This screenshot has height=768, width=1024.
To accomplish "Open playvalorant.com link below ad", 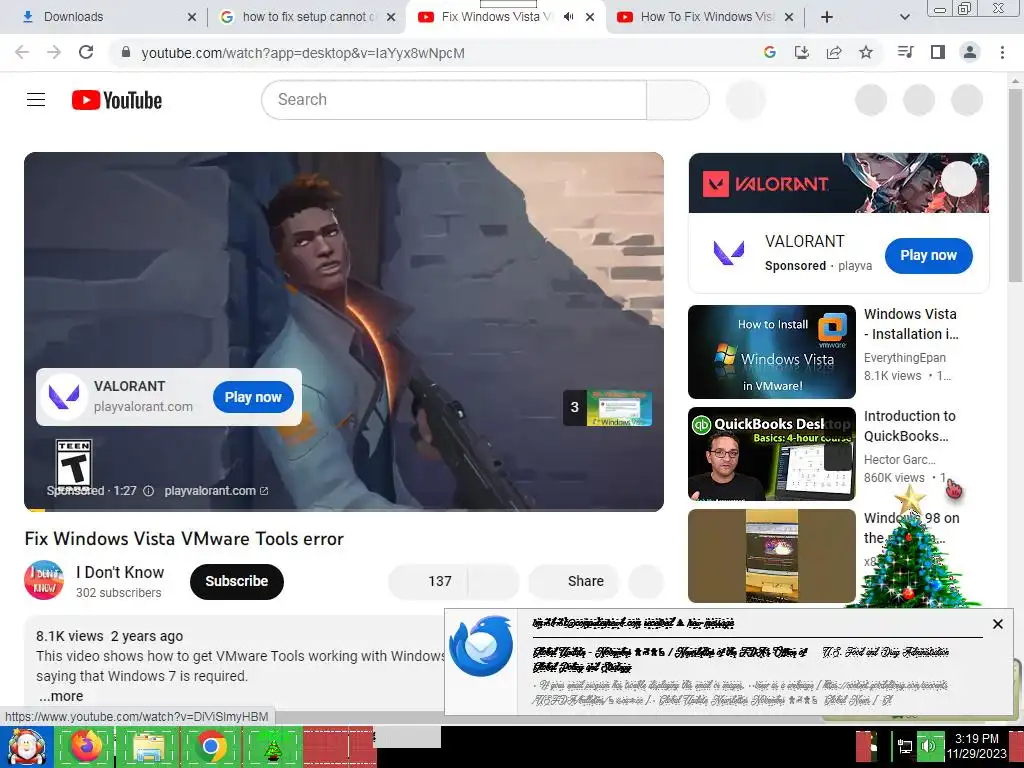I will pyautogui.click(x=216, y=490).
